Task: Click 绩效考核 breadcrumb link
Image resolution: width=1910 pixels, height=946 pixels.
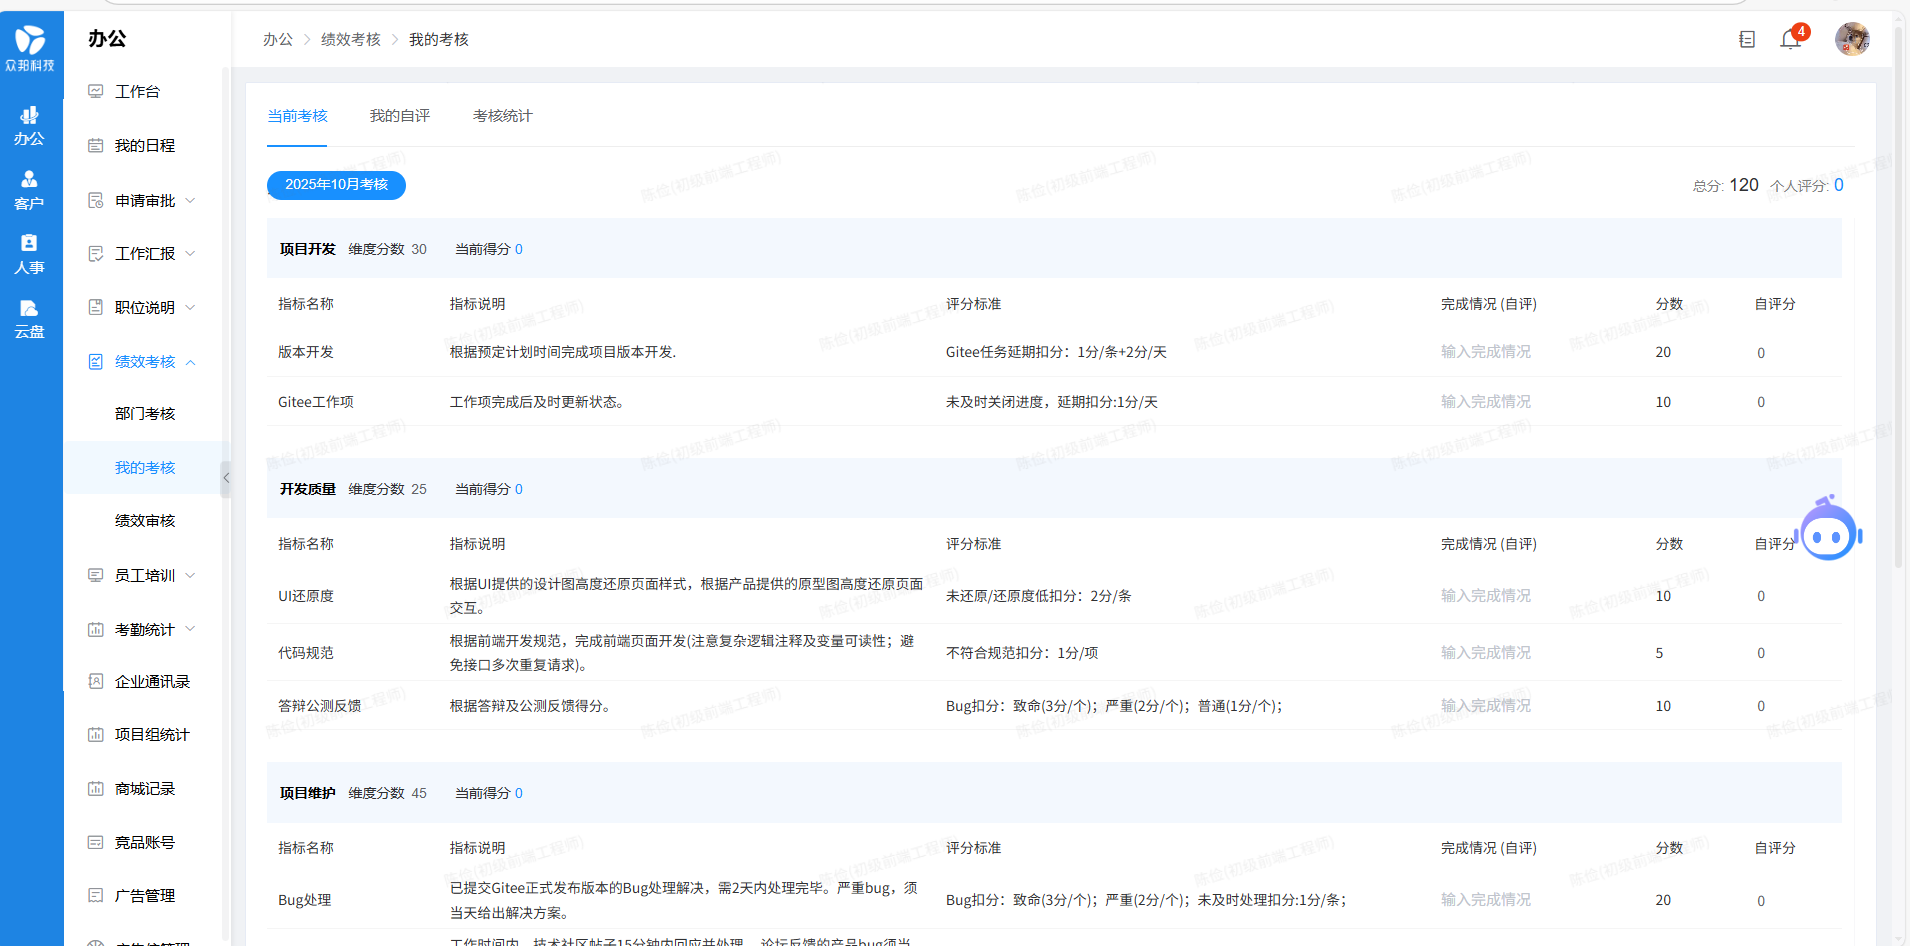Action: pos(350,39)
